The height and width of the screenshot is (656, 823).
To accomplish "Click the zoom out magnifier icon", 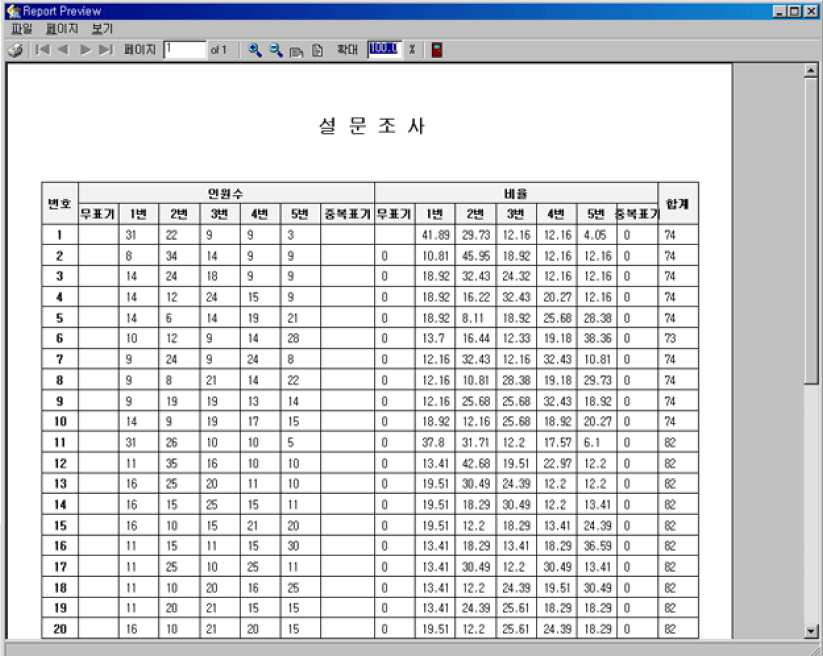I will [x=276, y=50].
